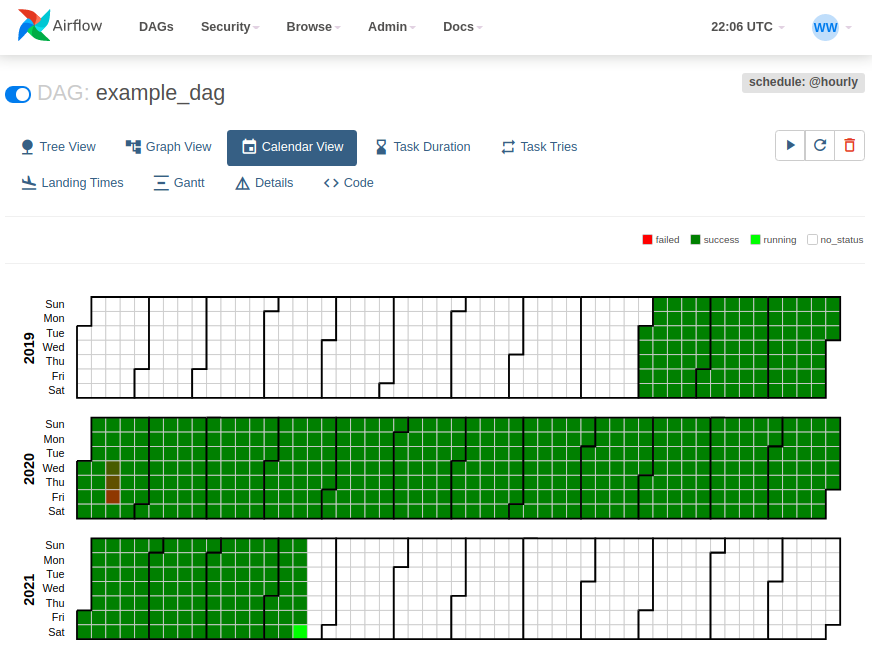The height and width of the screenshot is (648, 872).
Task: Open the Code view
Action: coord(349,183)
